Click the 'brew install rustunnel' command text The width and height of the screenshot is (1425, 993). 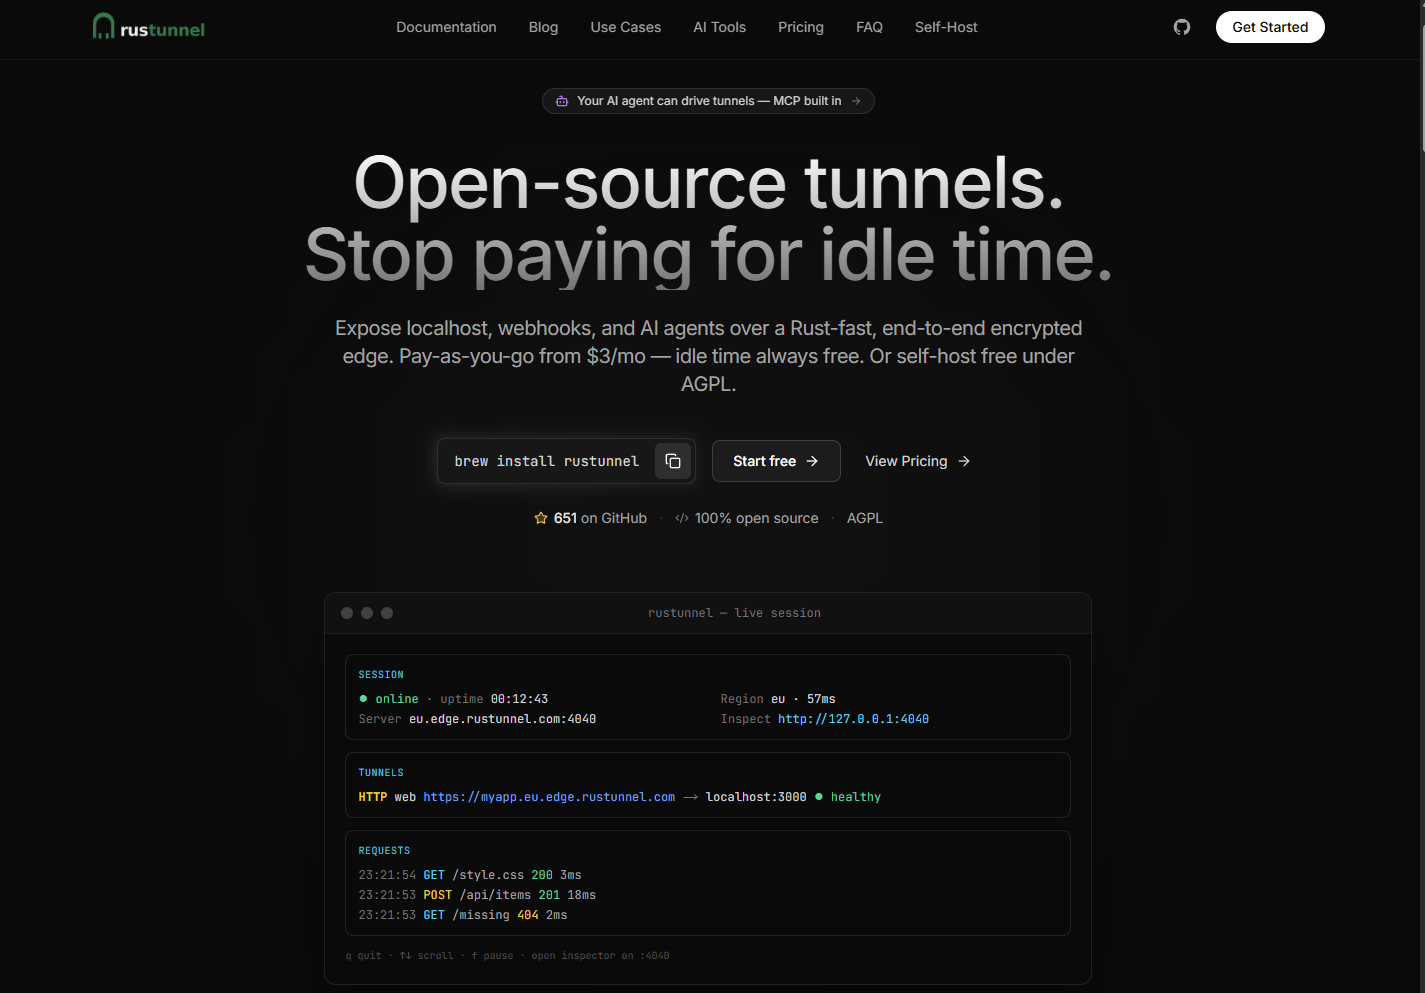[546, 461]
